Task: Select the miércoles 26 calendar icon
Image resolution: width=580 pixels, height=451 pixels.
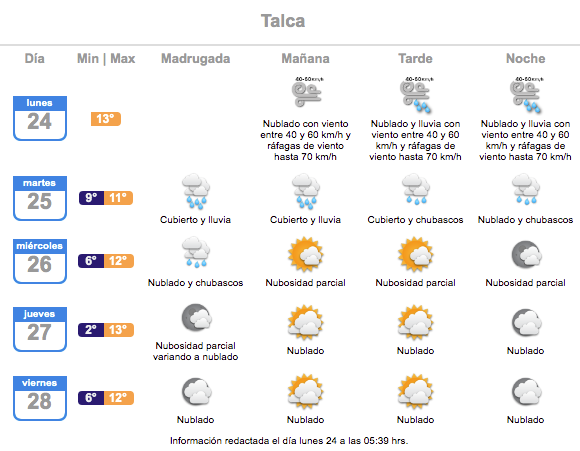Action: (40, 261)
